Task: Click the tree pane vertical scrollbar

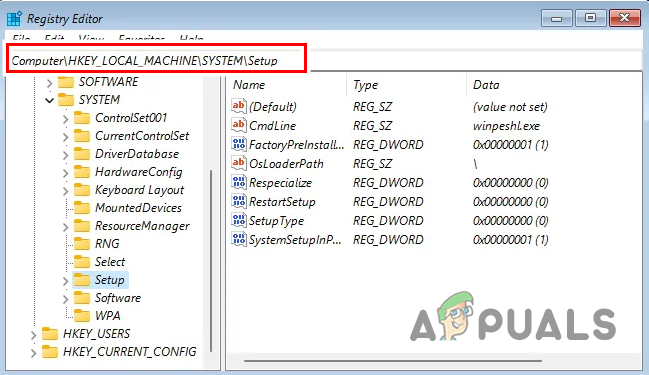Action: click(x=211, y=261)
